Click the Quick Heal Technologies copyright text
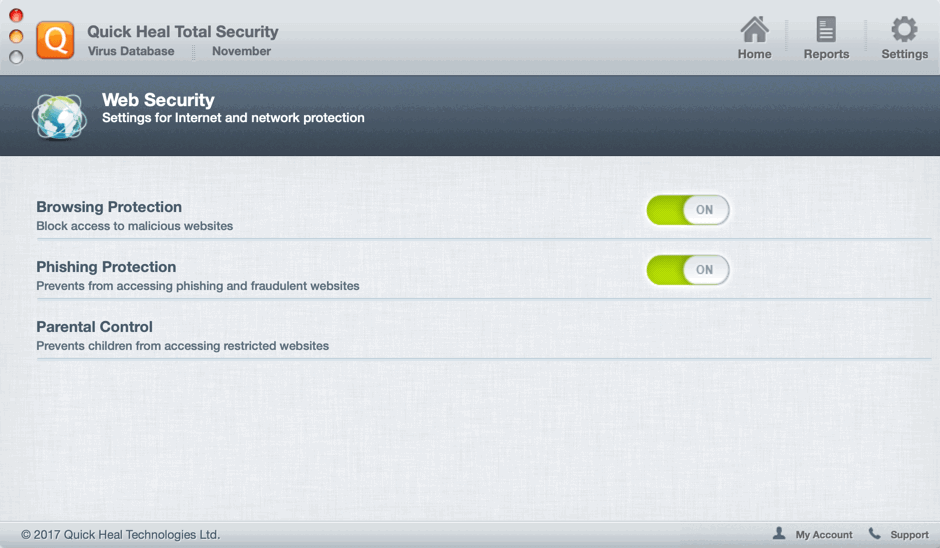The width and height of the screenshot is (940, 548). coord(121,535)
